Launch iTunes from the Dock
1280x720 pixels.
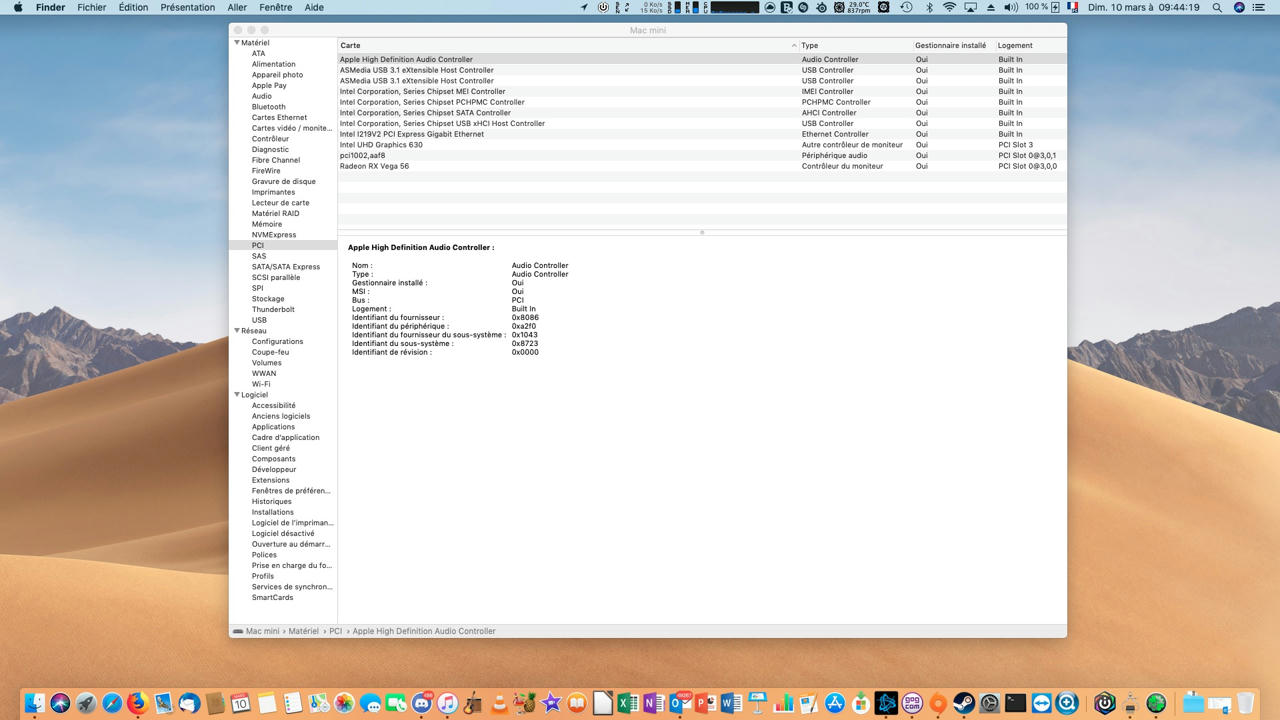448,703
